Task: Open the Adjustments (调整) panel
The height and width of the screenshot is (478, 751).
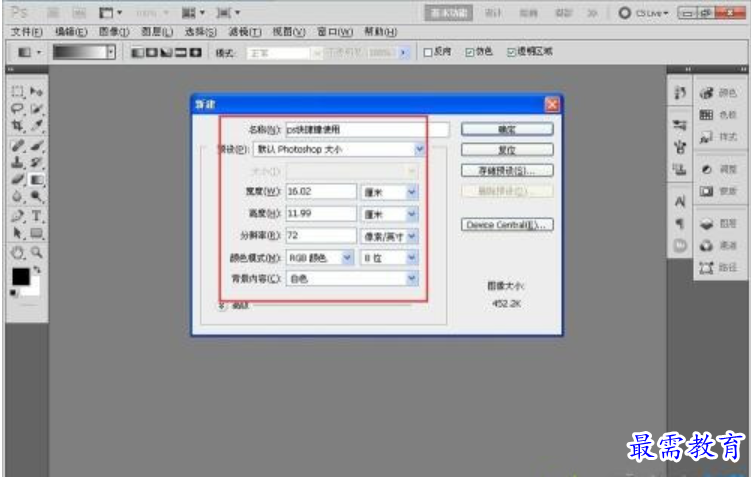Action: (718, 170)
